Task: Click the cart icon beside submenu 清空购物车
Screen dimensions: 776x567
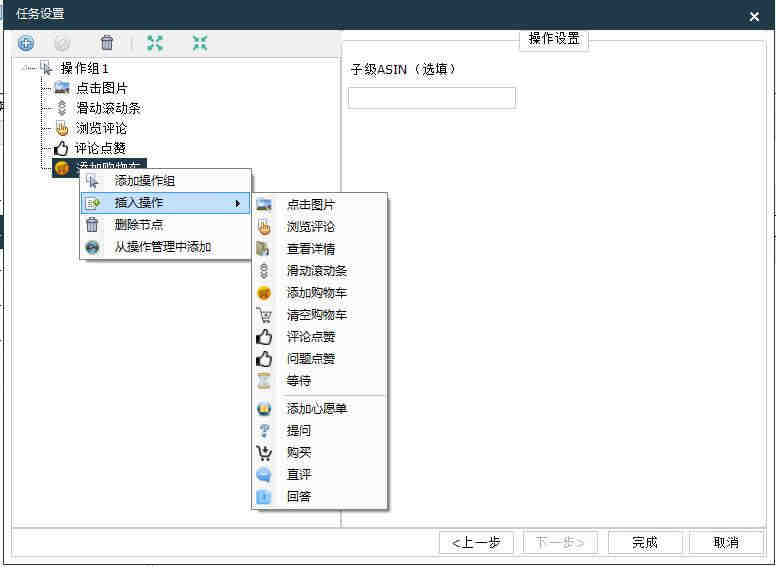Action: click(x=264, y=315)
